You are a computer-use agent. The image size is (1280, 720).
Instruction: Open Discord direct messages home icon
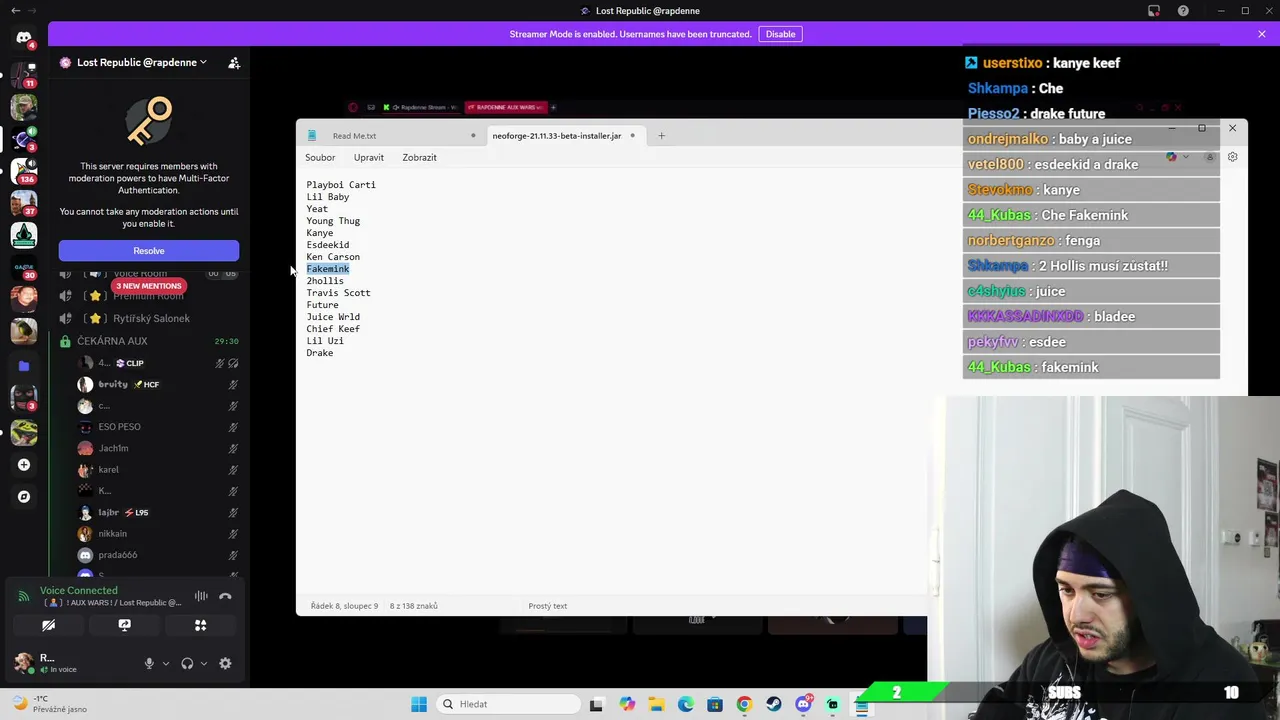[x=24, y=38]
